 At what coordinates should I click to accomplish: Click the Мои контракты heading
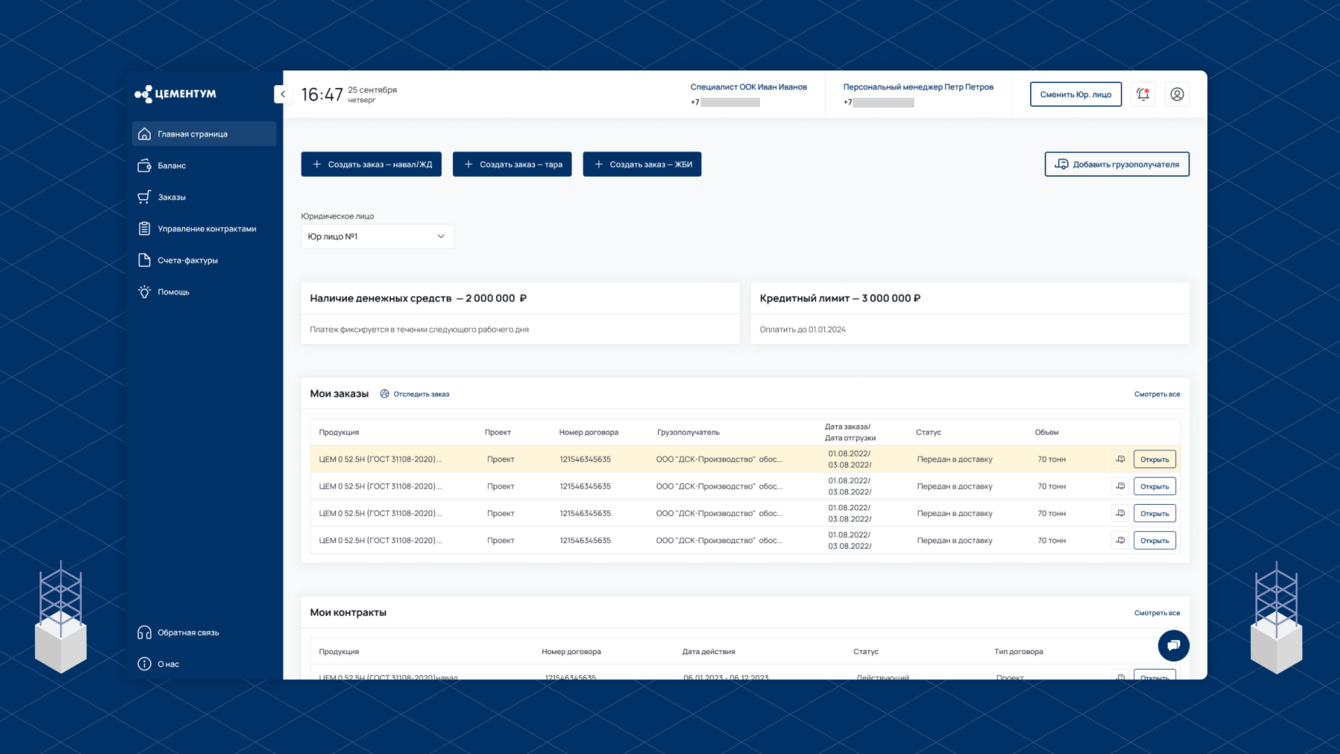[348, 612]
